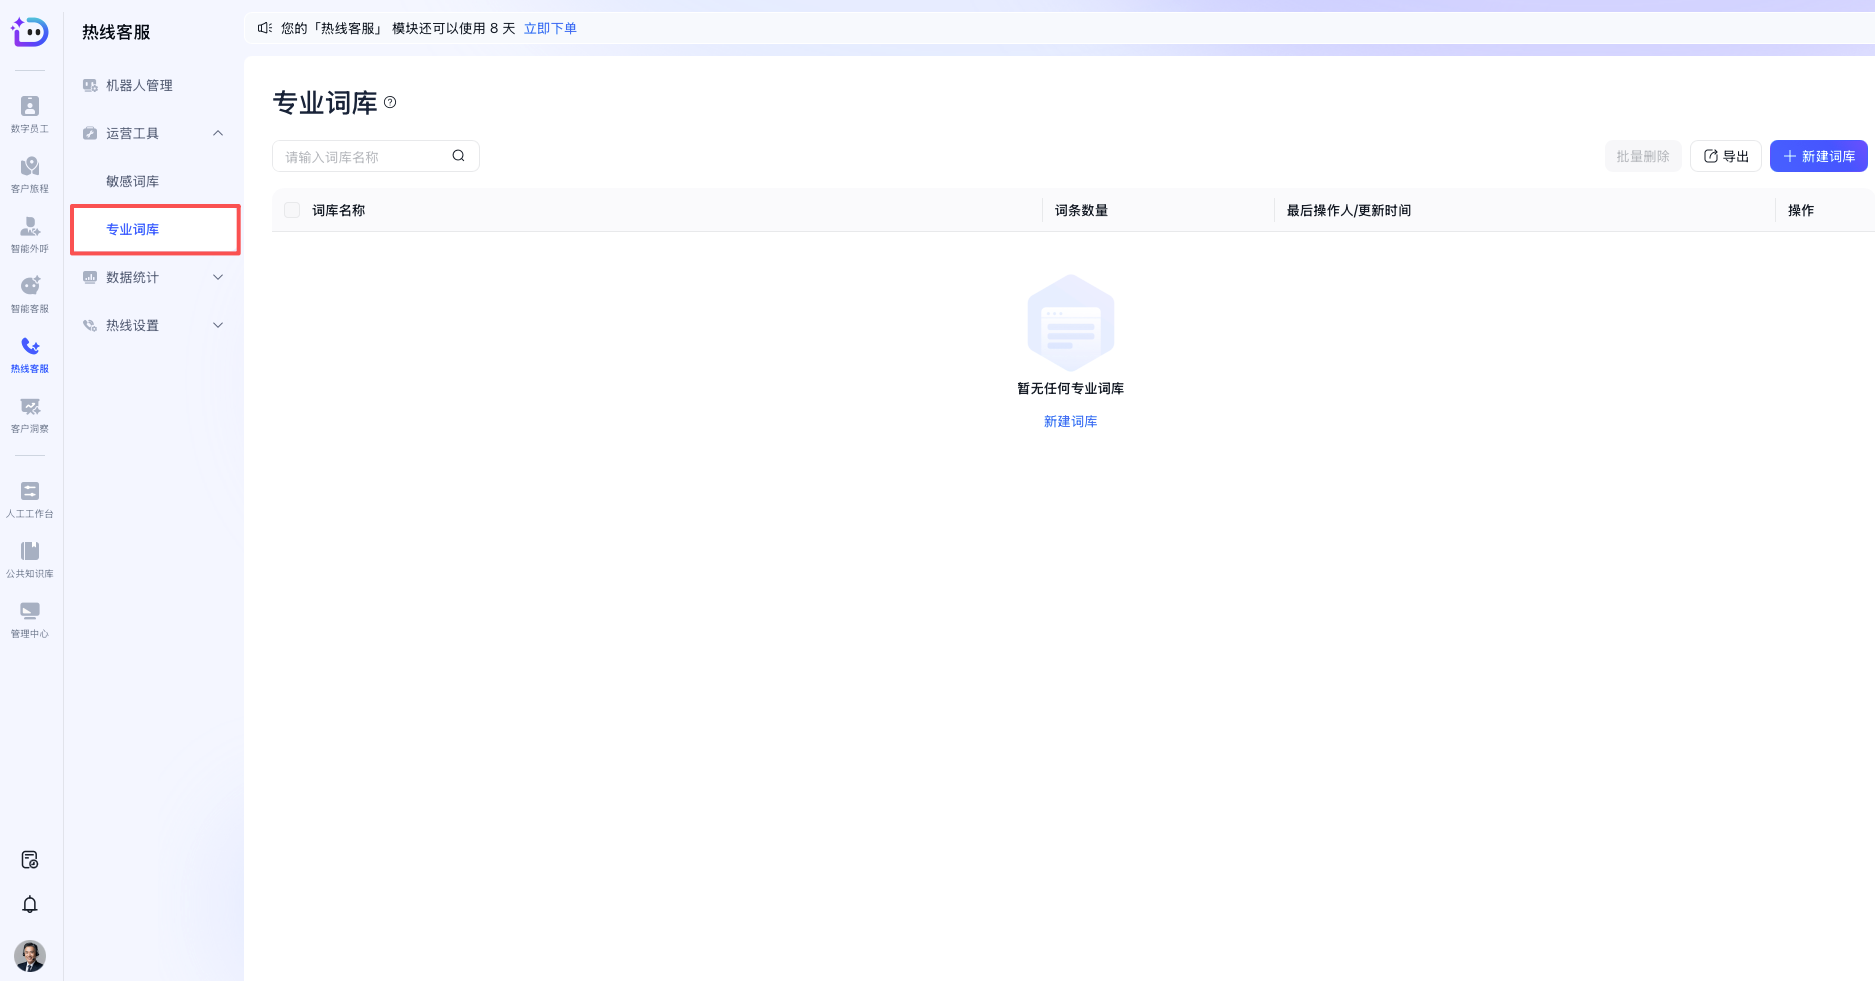Go to 智能外呼 module
The image size is (1875, 981).
pos(30,233)
